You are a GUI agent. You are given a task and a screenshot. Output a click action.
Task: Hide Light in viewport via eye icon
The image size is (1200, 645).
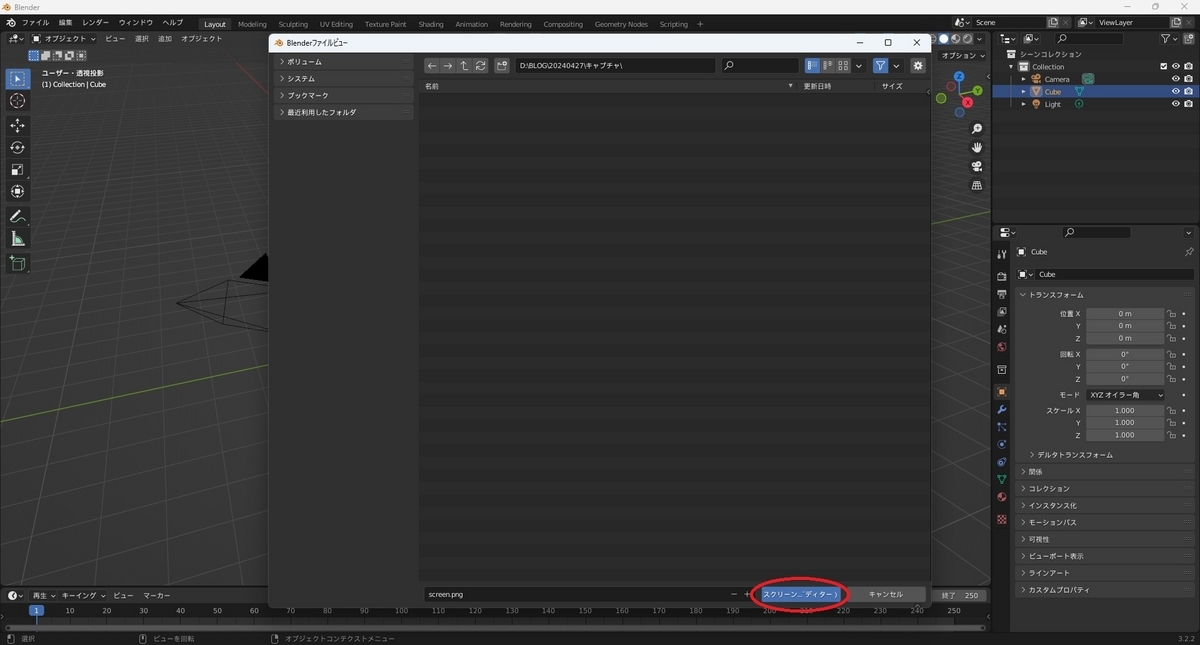[x=1176, y=104]
